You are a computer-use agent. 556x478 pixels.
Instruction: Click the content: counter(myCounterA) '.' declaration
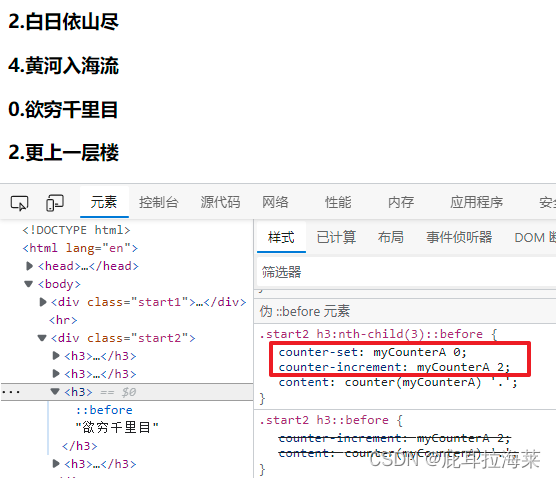(x=398, y=382)
